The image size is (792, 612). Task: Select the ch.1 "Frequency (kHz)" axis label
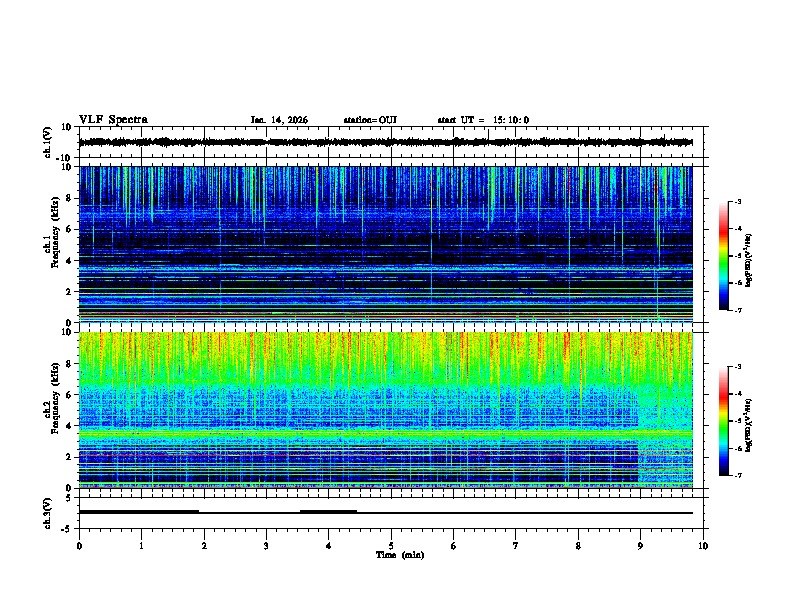(x=55, y=233)
